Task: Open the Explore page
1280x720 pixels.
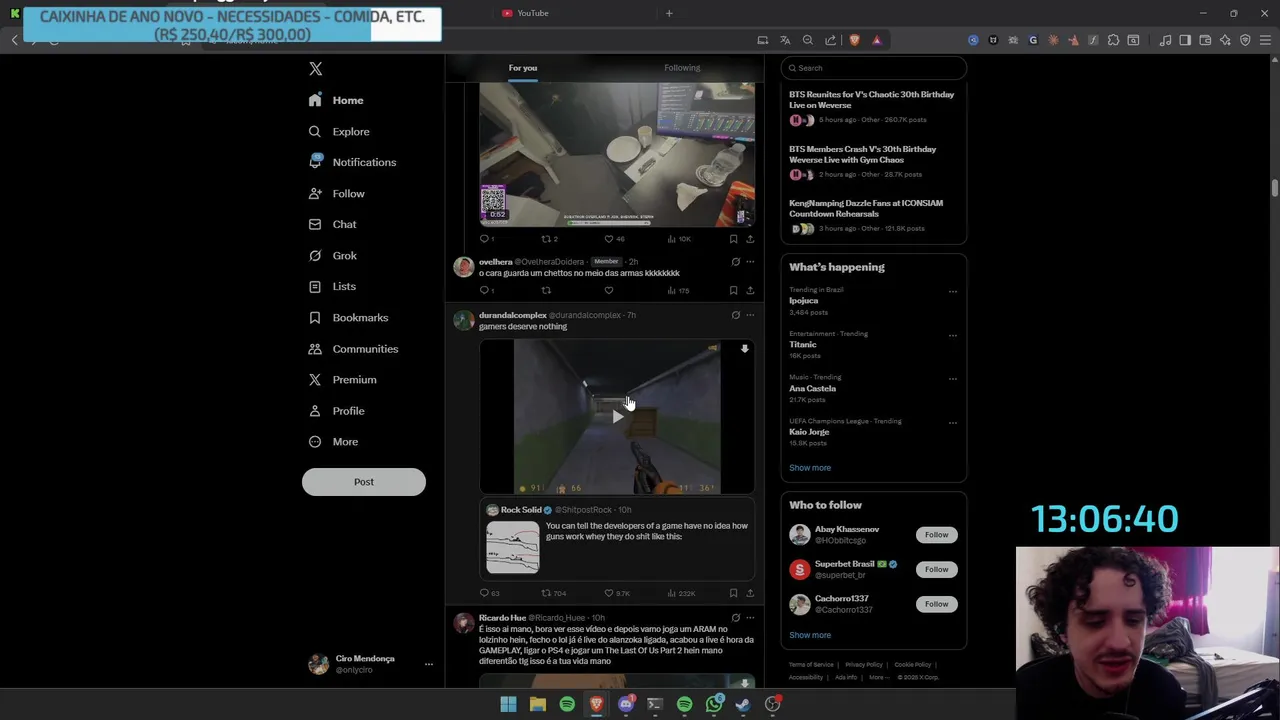Action: click(339, 131)
